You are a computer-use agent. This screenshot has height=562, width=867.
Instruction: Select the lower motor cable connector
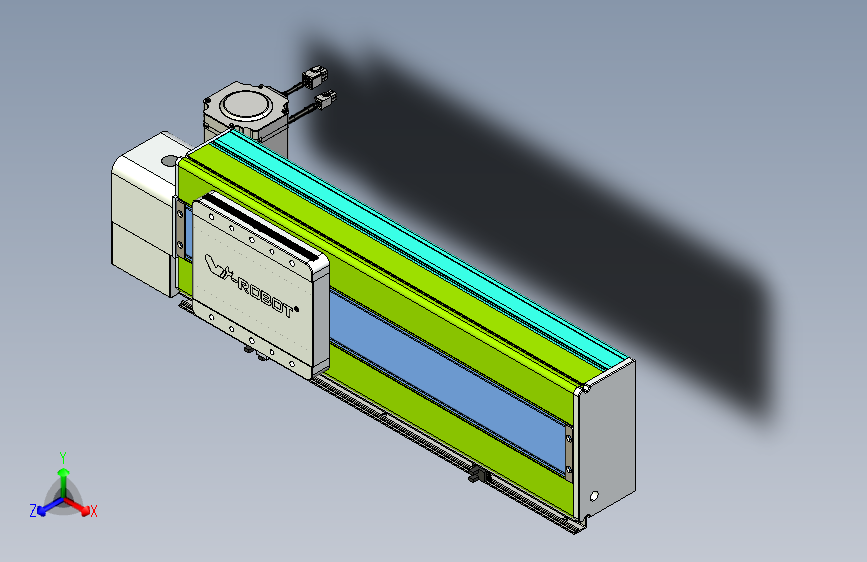[325, 100]
